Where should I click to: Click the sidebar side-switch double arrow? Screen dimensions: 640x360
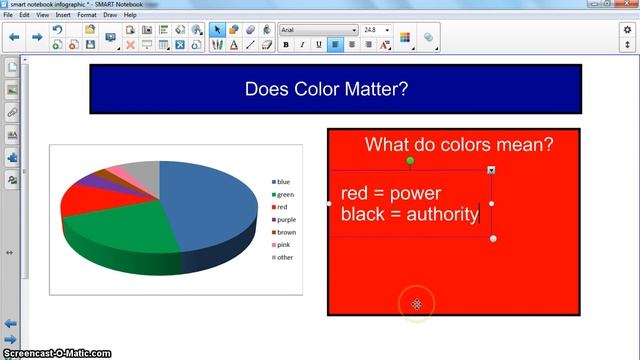[9, 253]
